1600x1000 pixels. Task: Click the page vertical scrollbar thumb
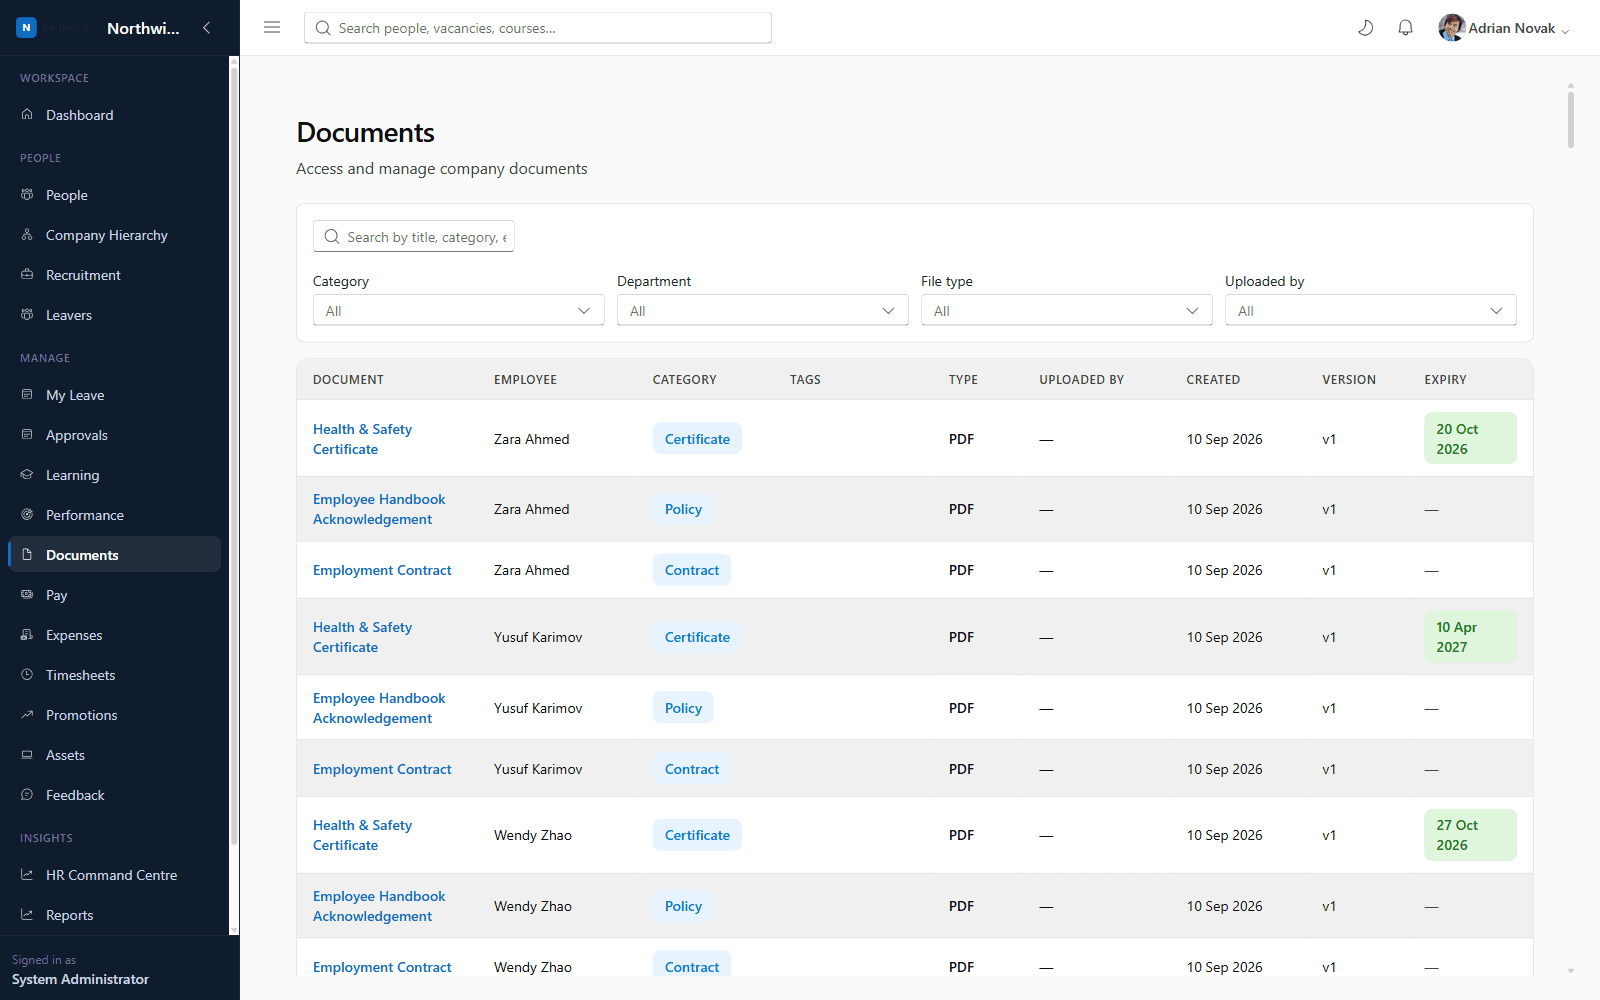[x=1571, y=118]
